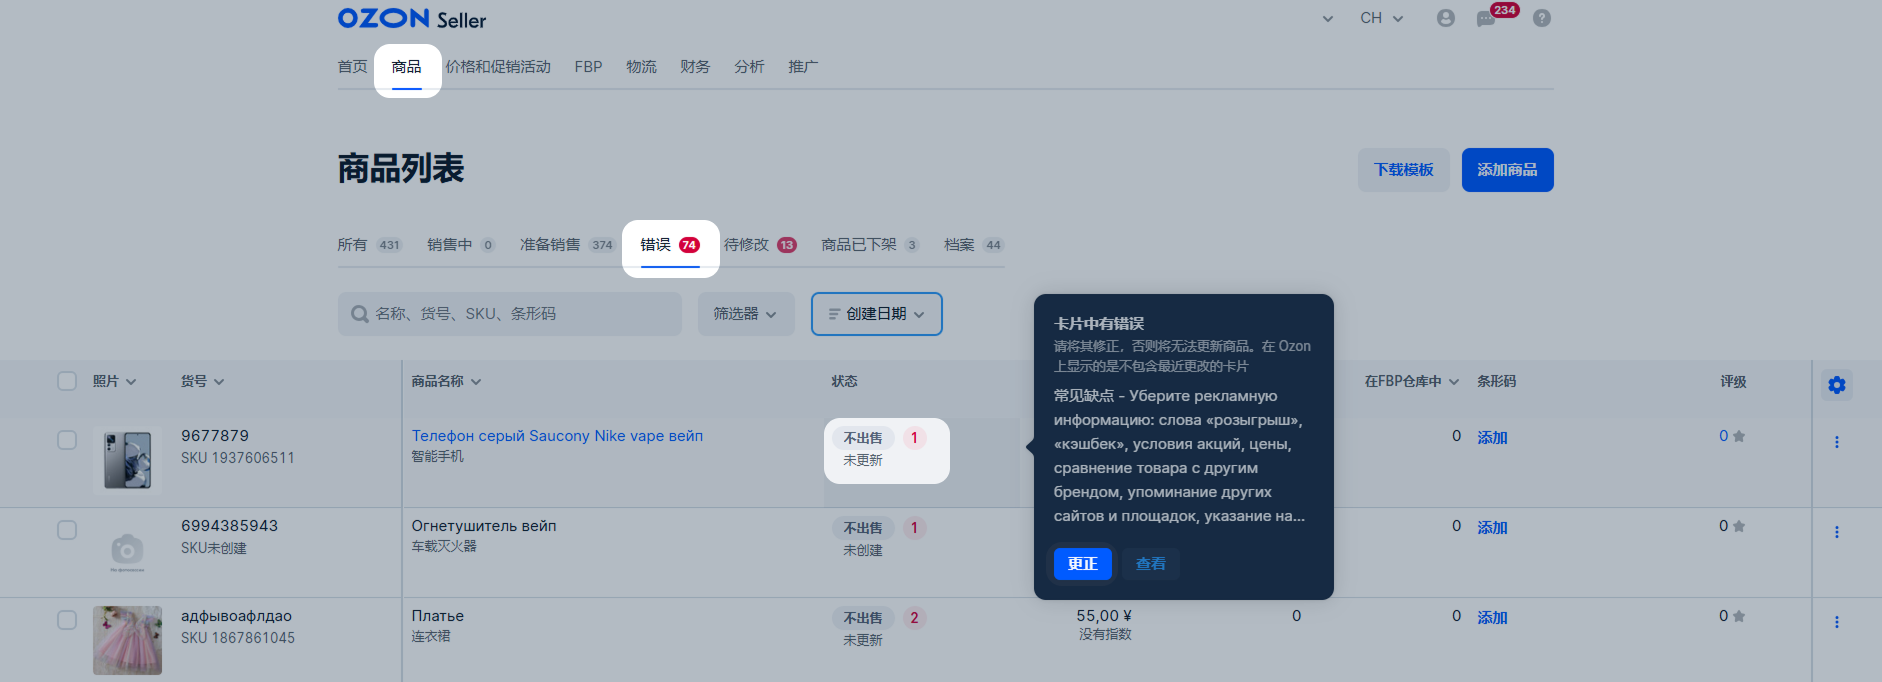The height and width of the screenshot is (682, 1882).
Task: Open FBP navigation item
Action: [588, 67]
